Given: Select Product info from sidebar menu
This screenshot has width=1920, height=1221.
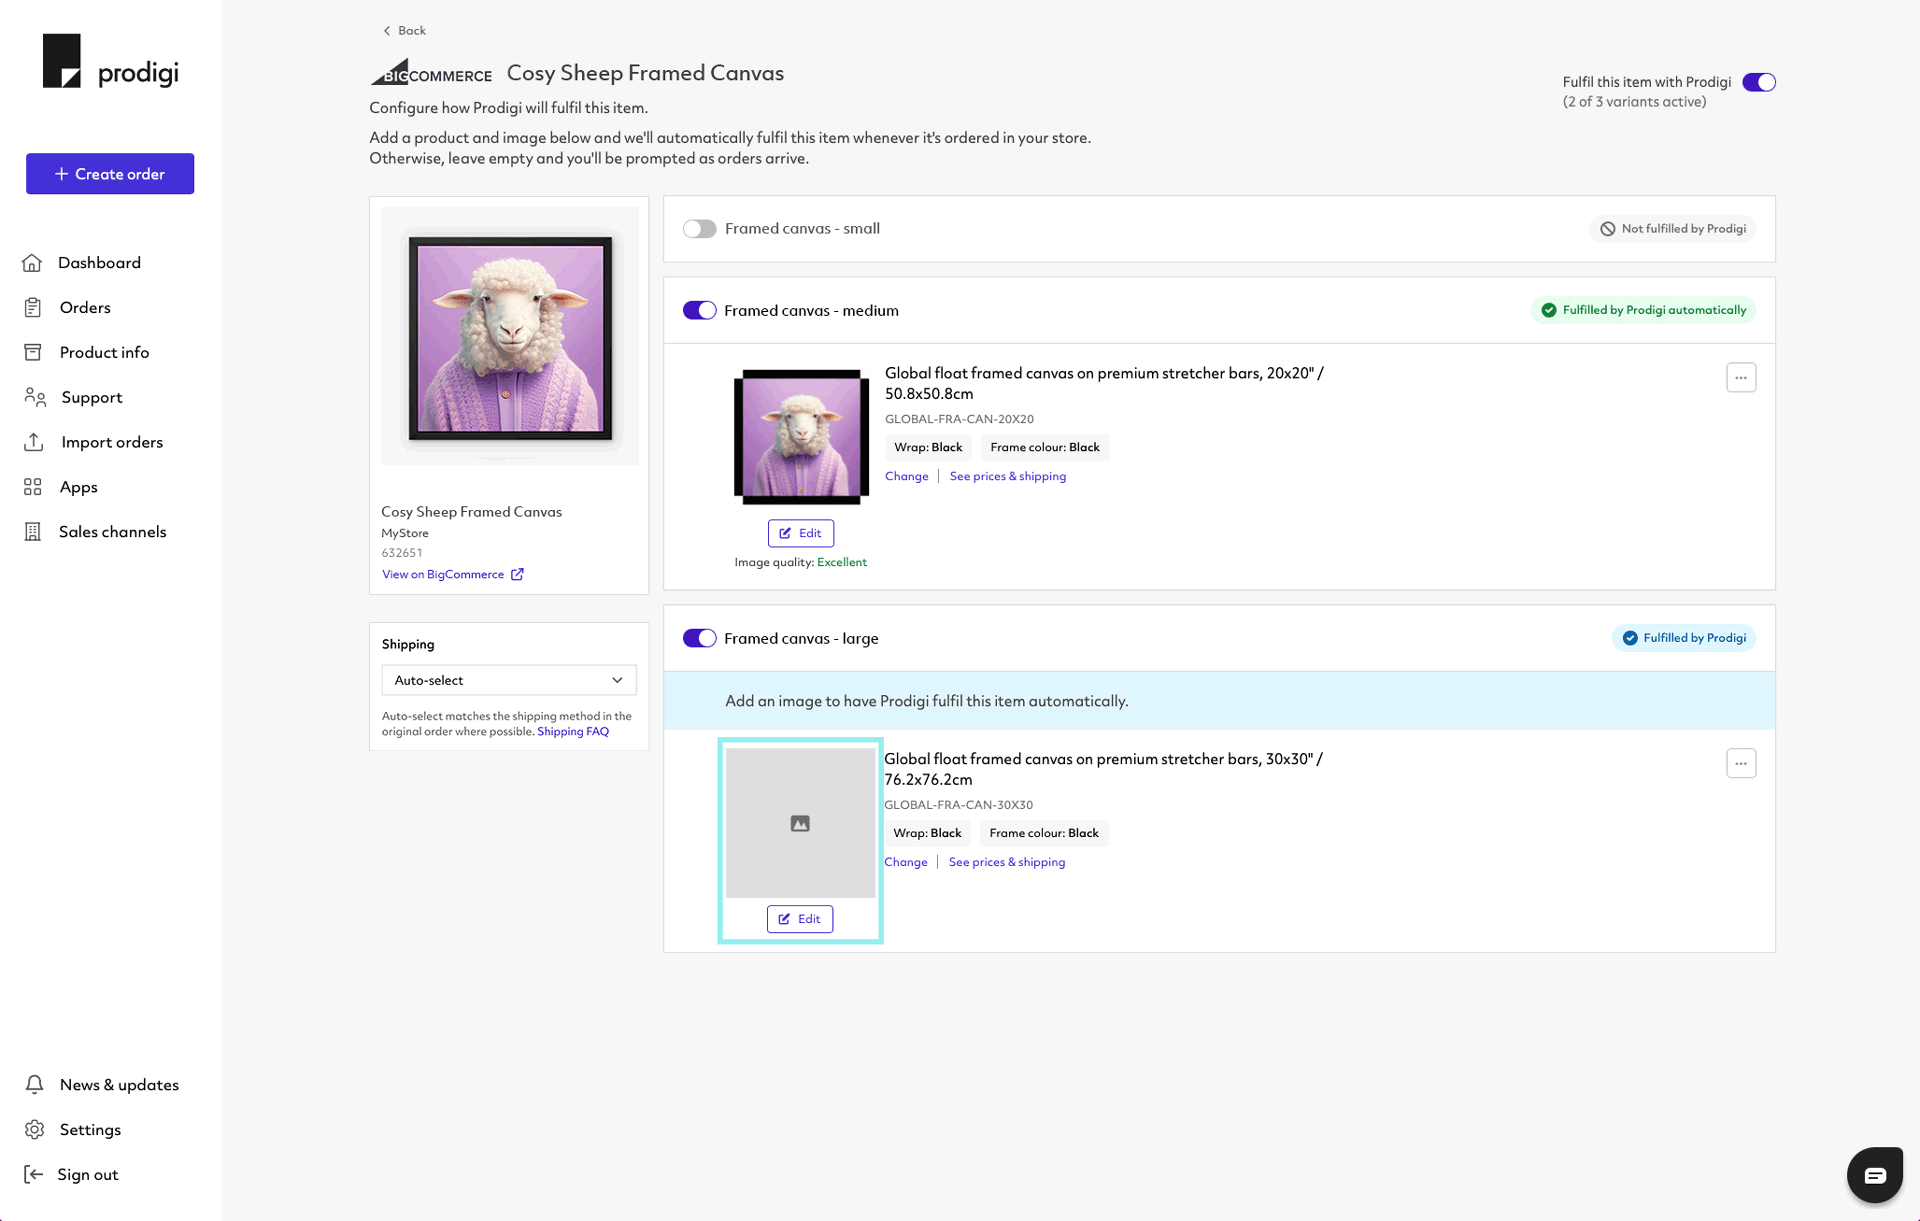Looking at the screenshot, I should [104, 351].
